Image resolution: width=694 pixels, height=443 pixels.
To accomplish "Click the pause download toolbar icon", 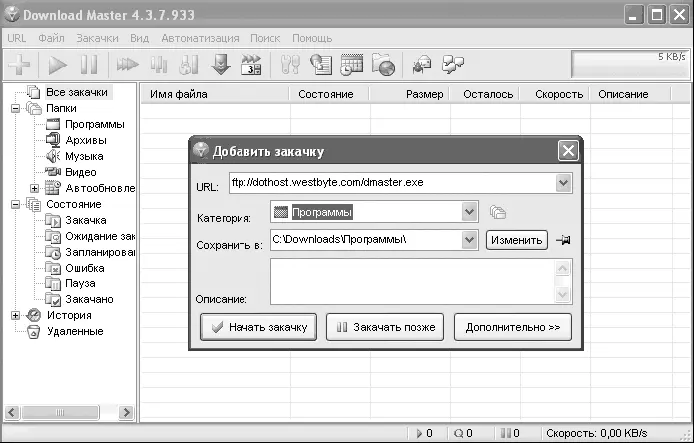I will pyautogui.click(x=89, y=65).
